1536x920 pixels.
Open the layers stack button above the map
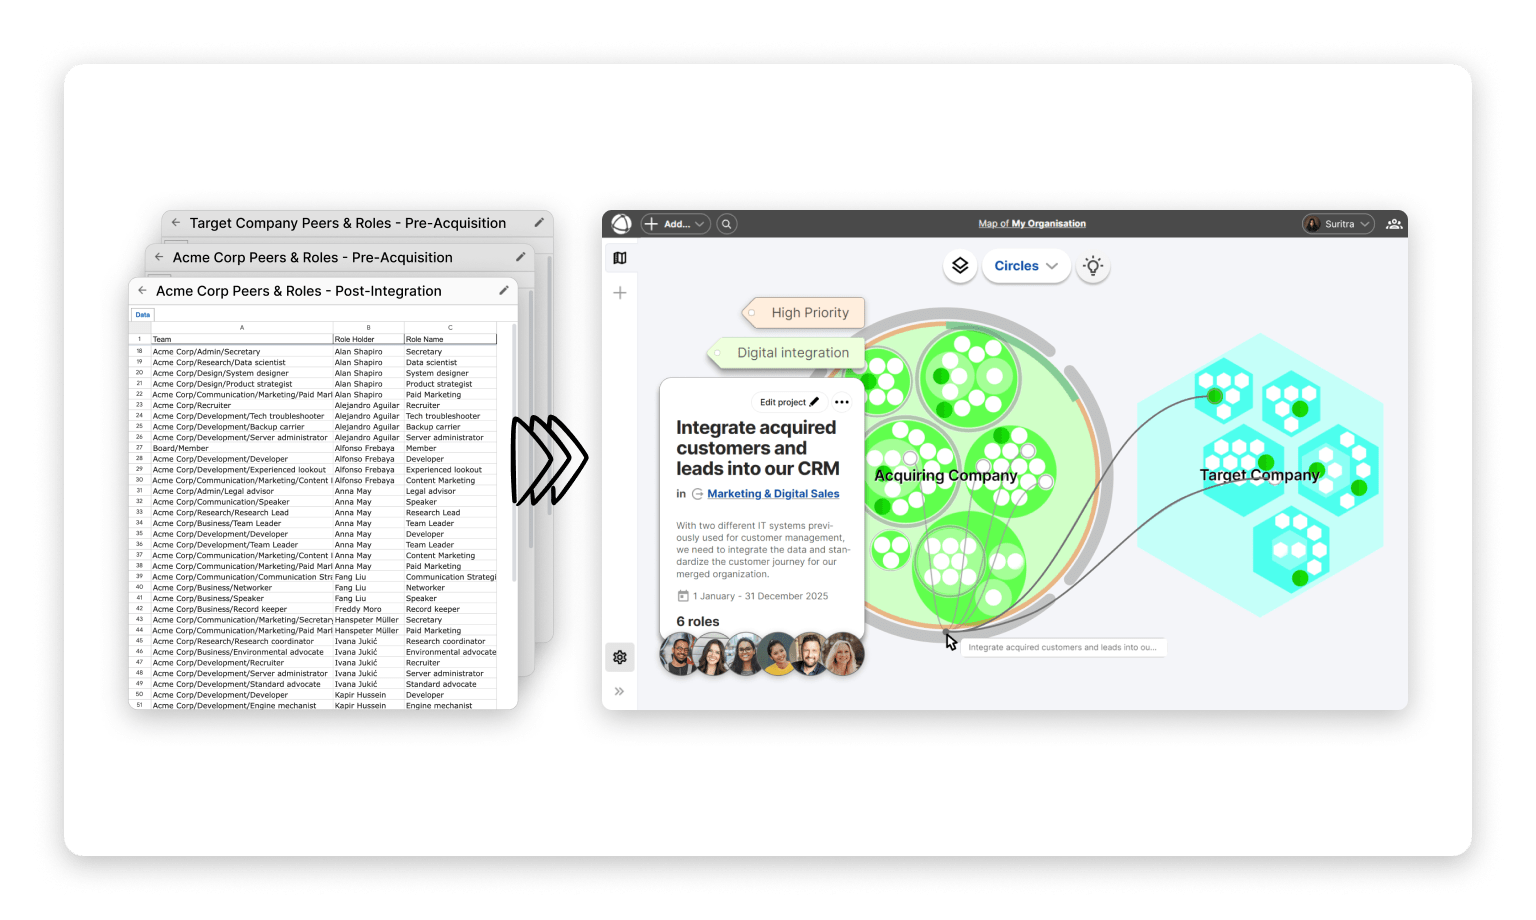pyautogui.click(x=960, y=266)
